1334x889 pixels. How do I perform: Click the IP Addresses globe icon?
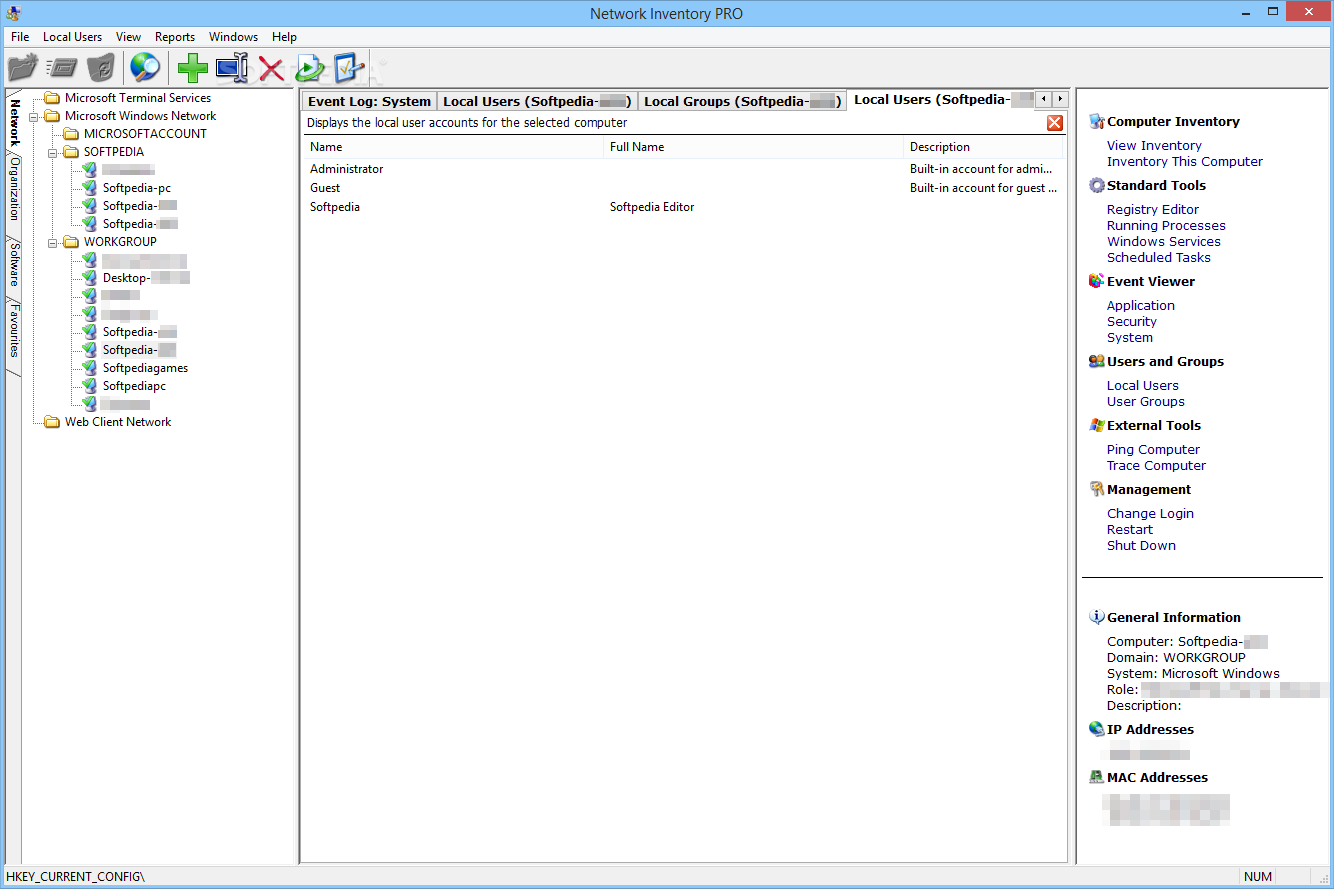(1096, 729)
